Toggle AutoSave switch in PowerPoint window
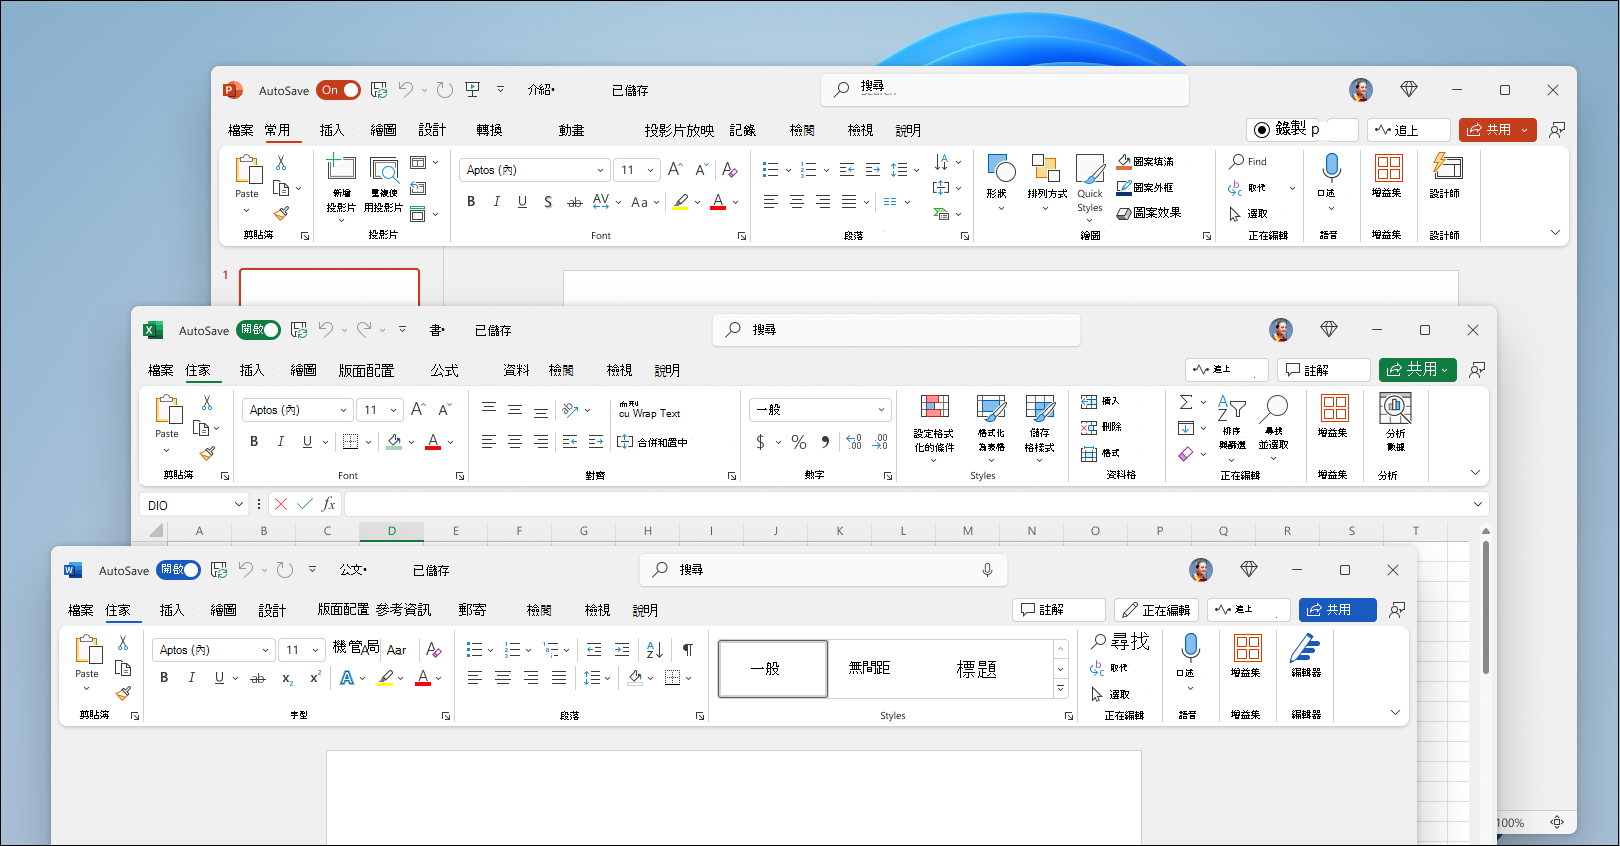The width and height of the screenshot is (1620, 846). point(339,90)
